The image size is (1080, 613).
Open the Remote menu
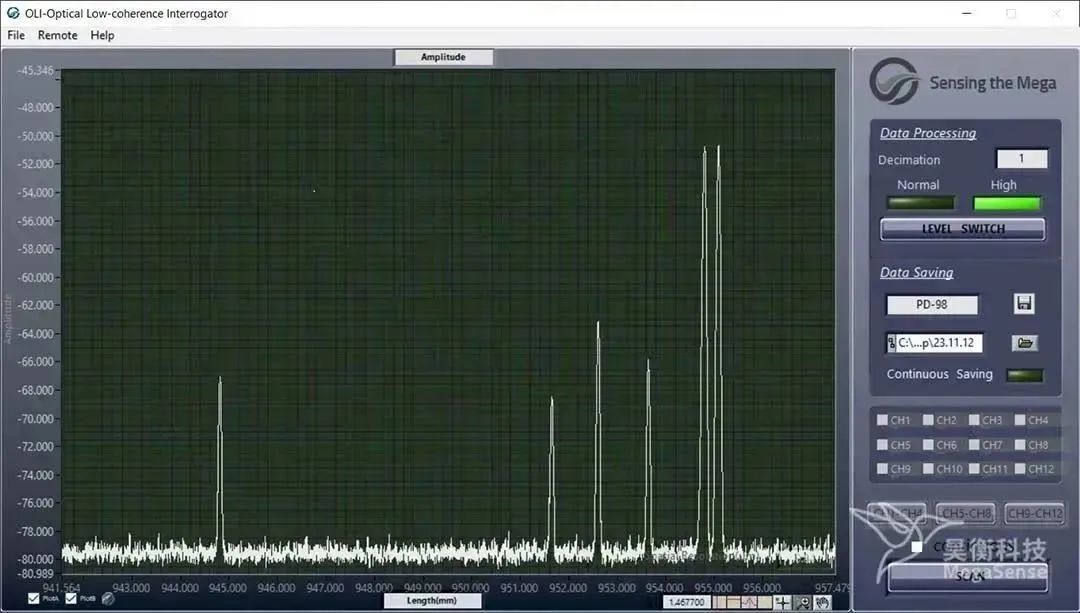(x=57, y=35)
